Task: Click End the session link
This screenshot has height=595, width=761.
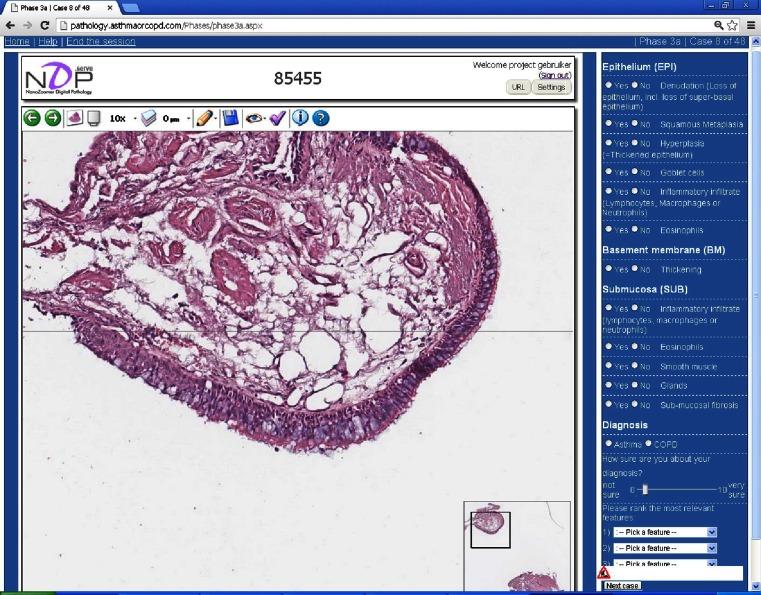Action: 101,41
